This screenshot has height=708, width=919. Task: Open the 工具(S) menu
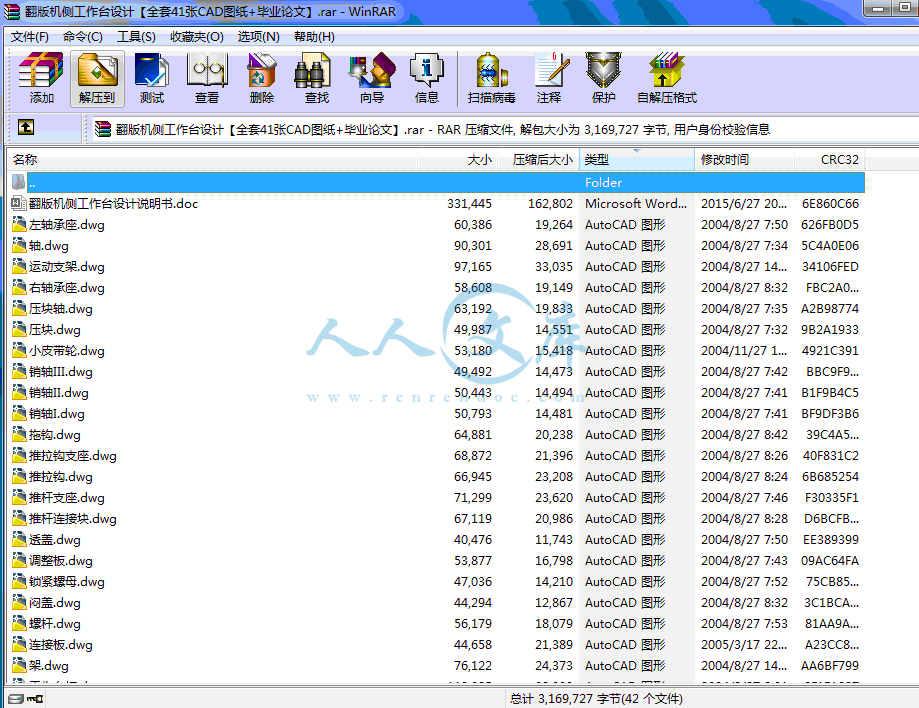point(137,37)
